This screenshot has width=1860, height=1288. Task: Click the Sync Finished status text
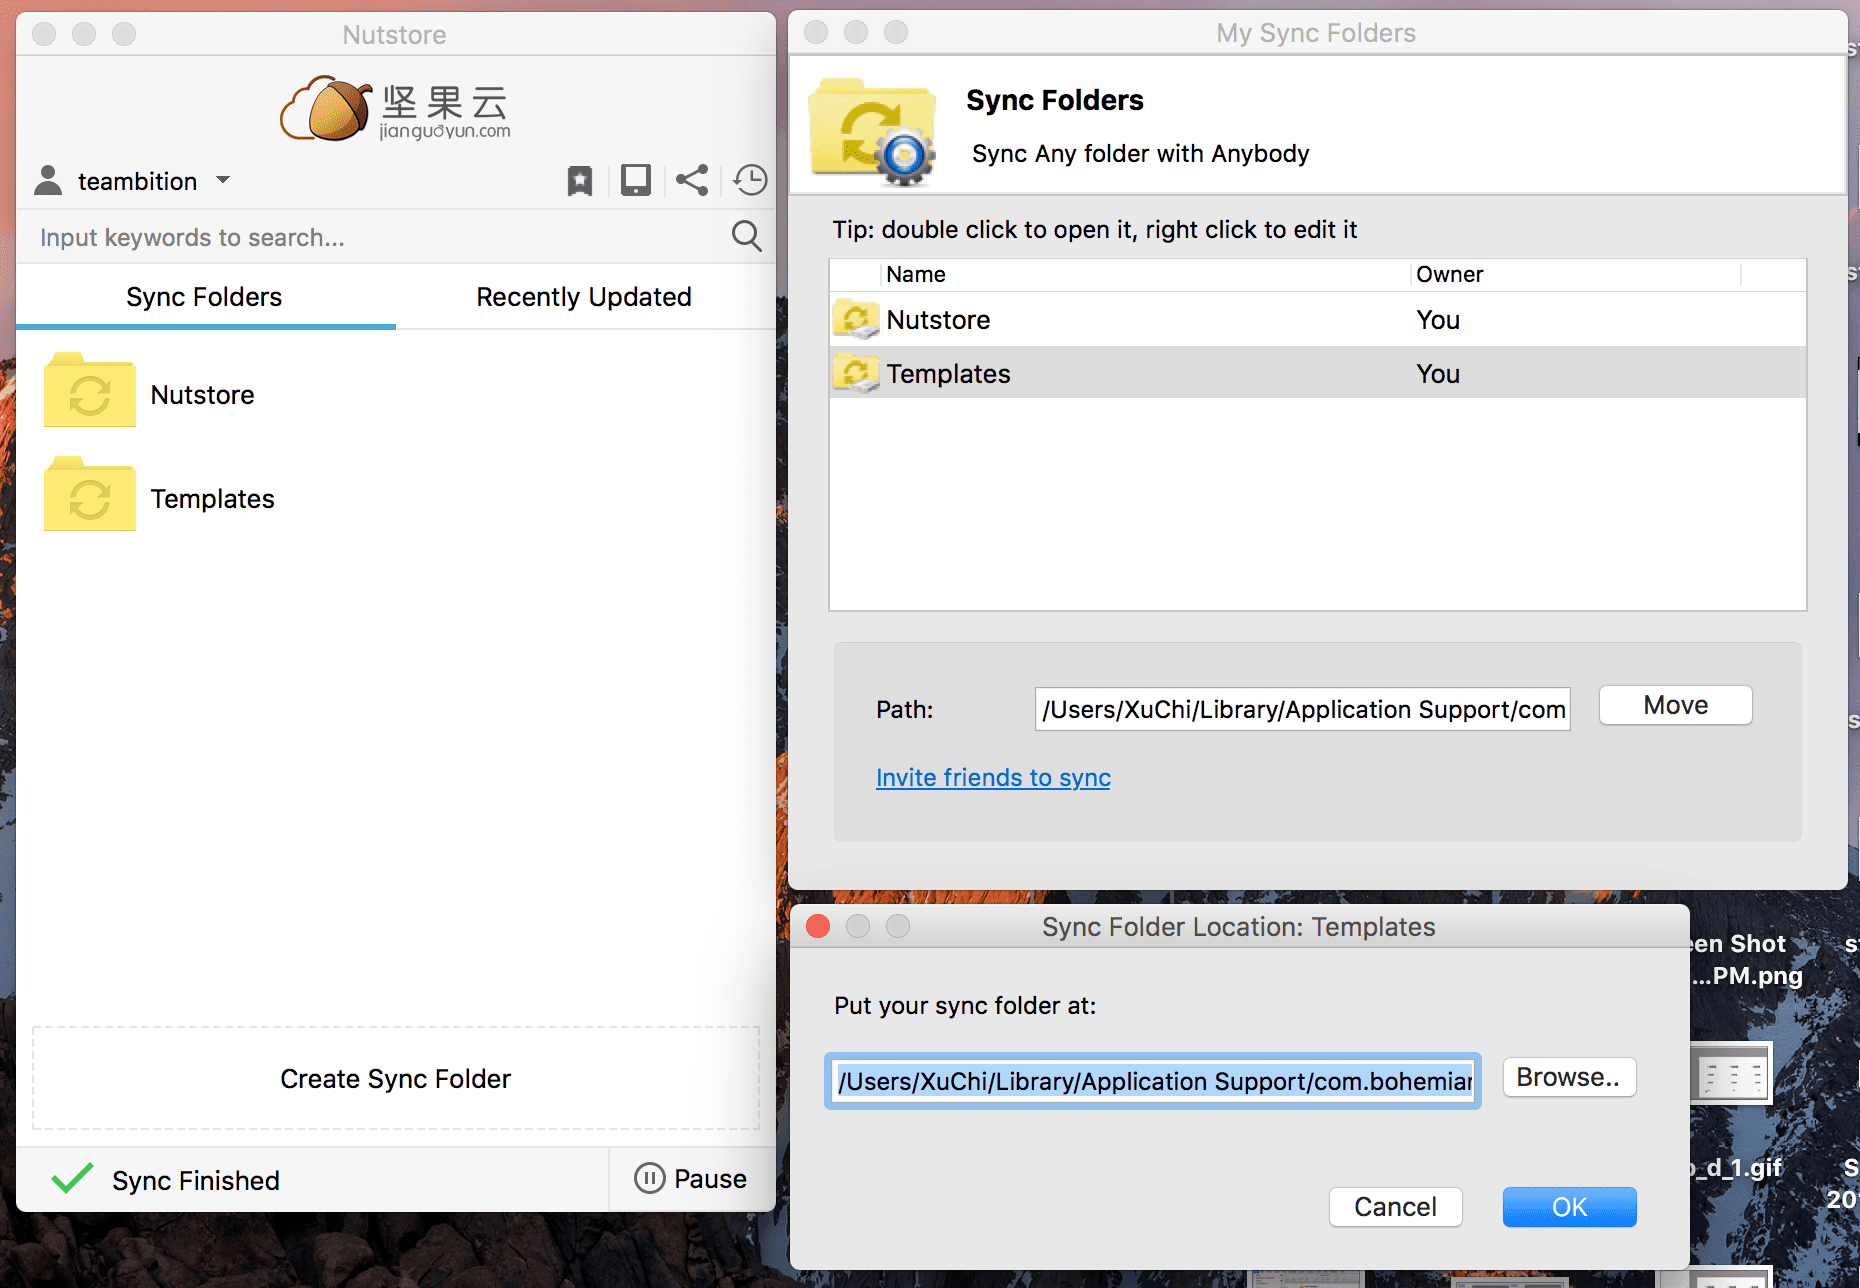pos(196,1180)
